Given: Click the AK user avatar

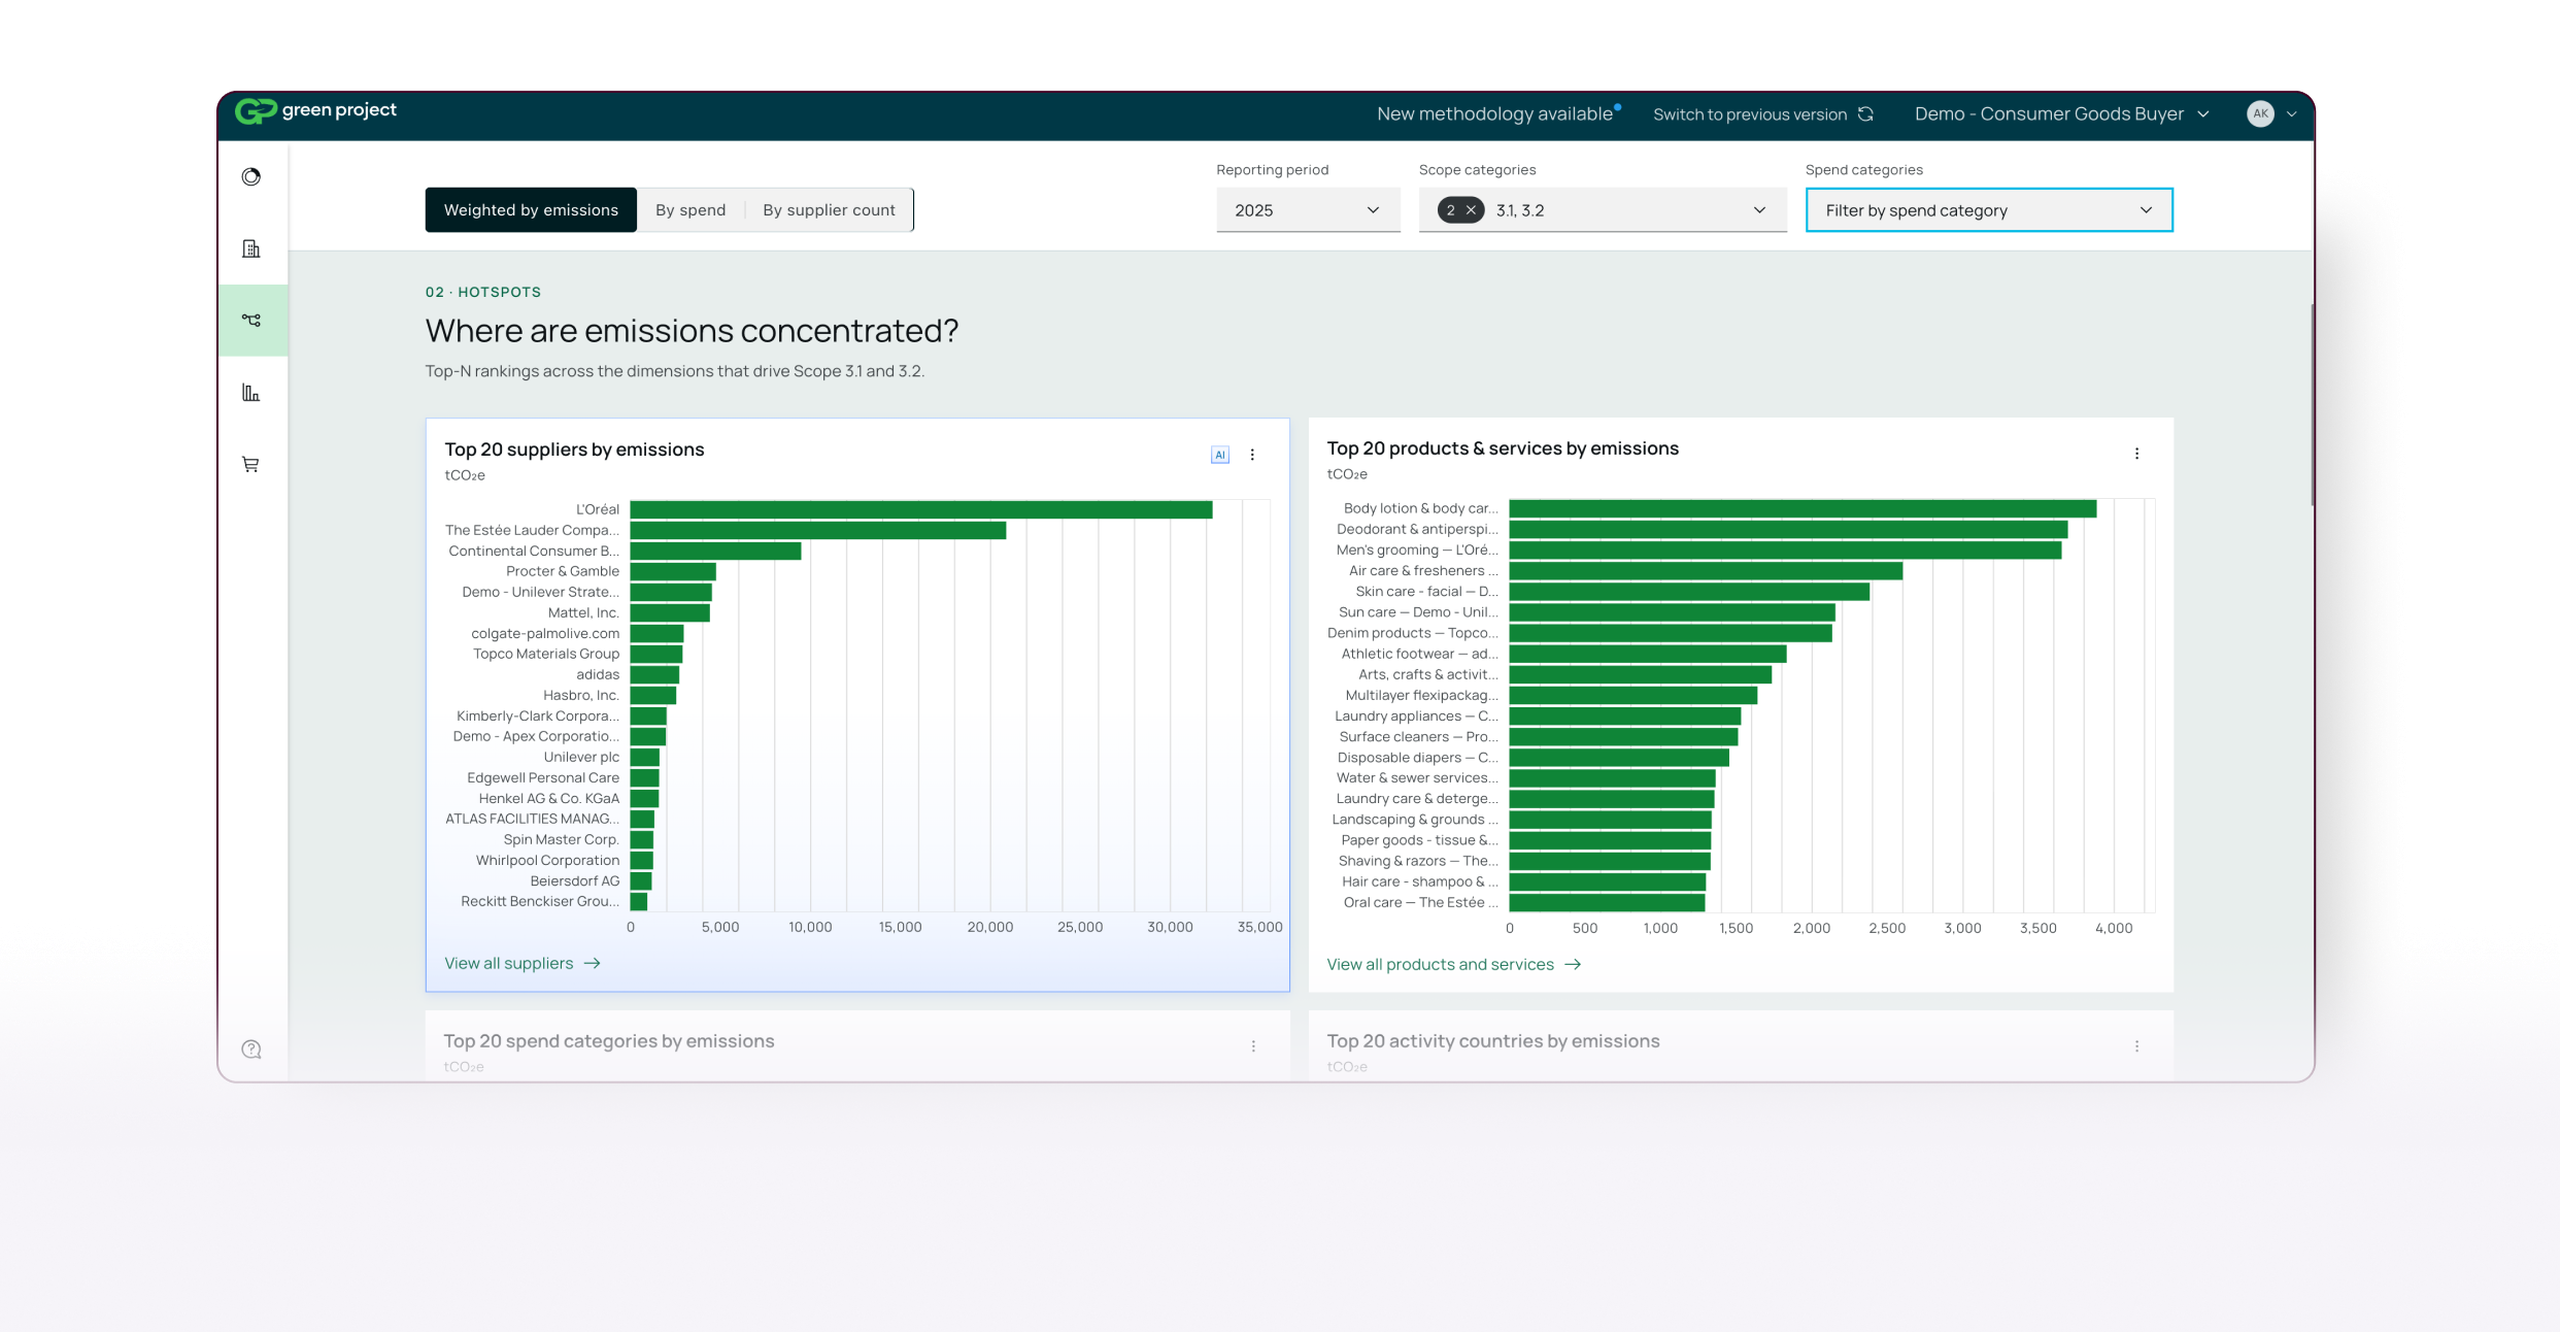Looking at the screenshot, I should (x=2260, y=114).
